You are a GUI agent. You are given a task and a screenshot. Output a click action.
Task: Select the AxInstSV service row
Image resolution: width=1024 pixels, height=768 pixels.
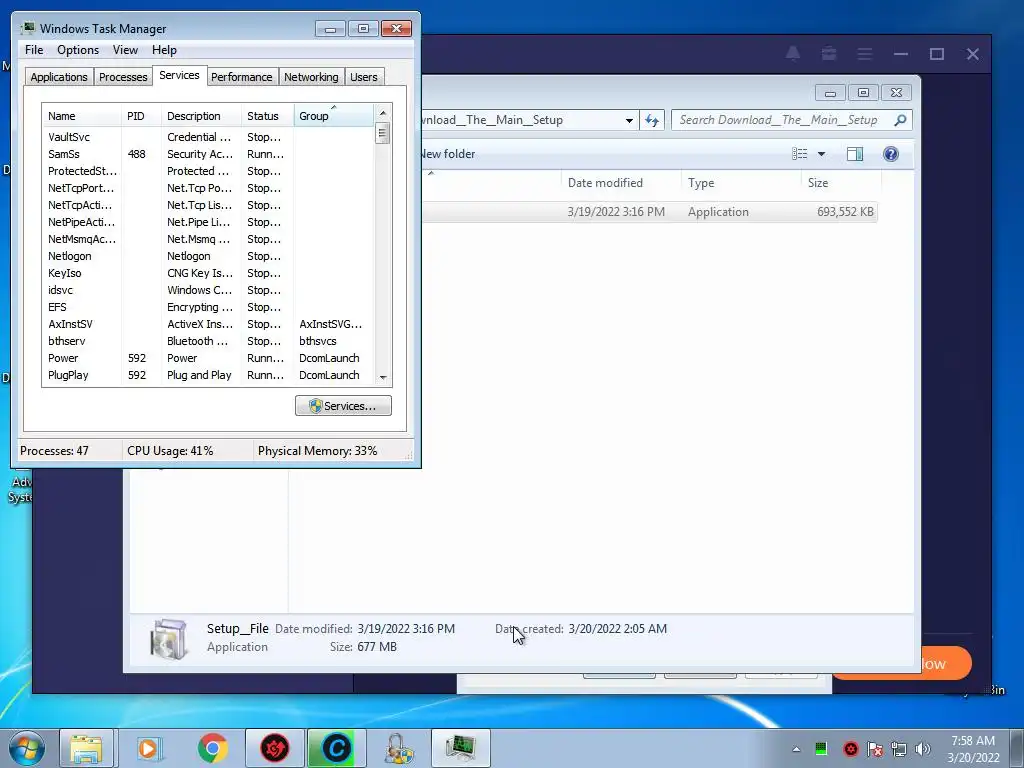pyautogui.click(x=208, y=324)
